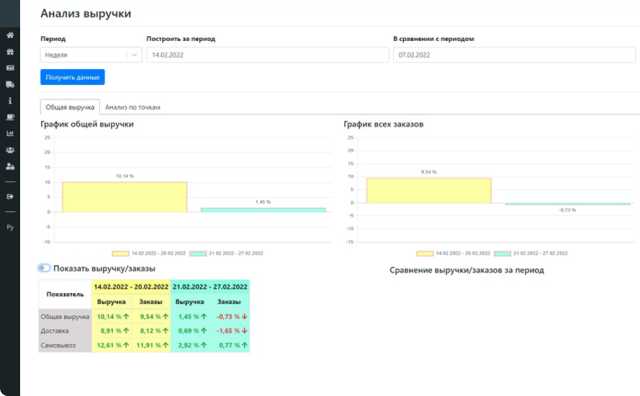Open the delivery truck icon in sidebar
The height and width of the screenshot is (396, 640).
click(x=10, y=85)
